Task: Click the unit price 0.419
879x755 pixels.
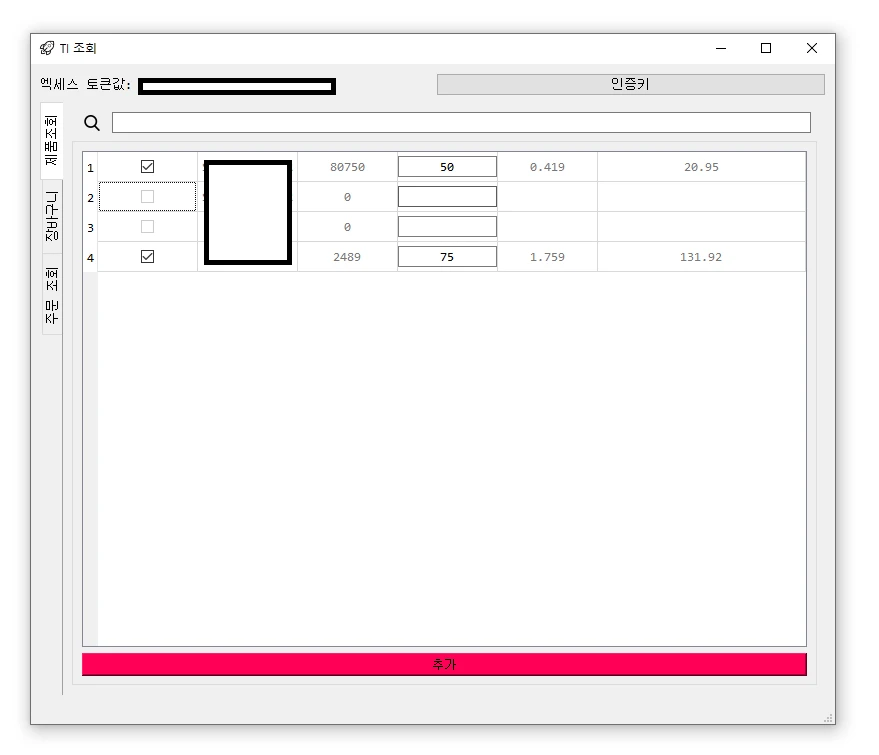Action: click(x=547, y=167)
